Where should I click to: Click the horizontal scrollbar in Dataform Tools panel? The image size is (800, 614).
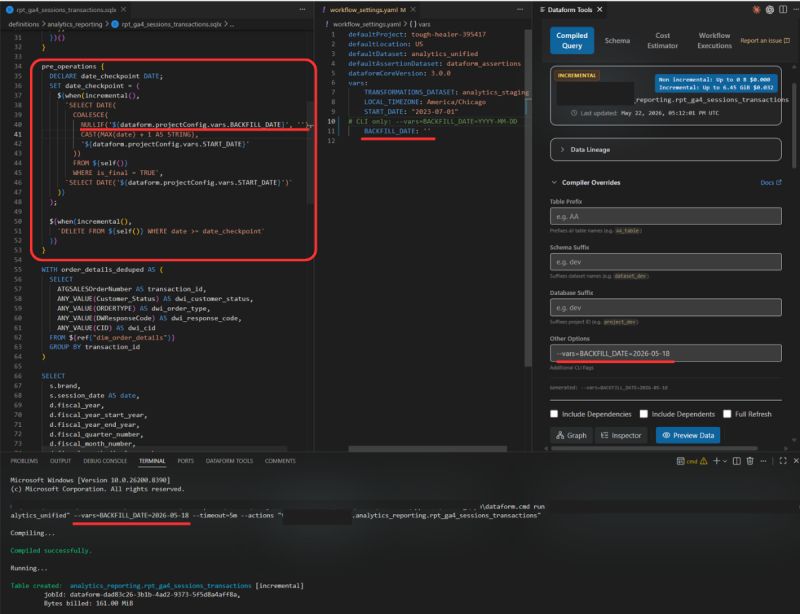coord(654,449)
